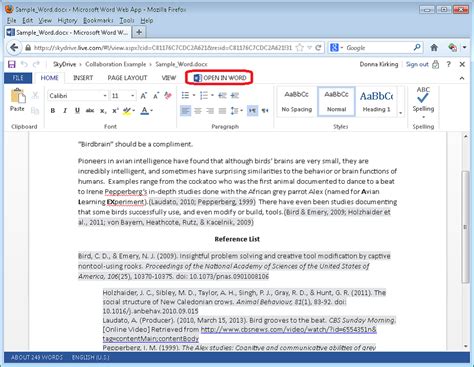
Task: Switch to the VIEW ribbon tab
Action: coord(169,78)
